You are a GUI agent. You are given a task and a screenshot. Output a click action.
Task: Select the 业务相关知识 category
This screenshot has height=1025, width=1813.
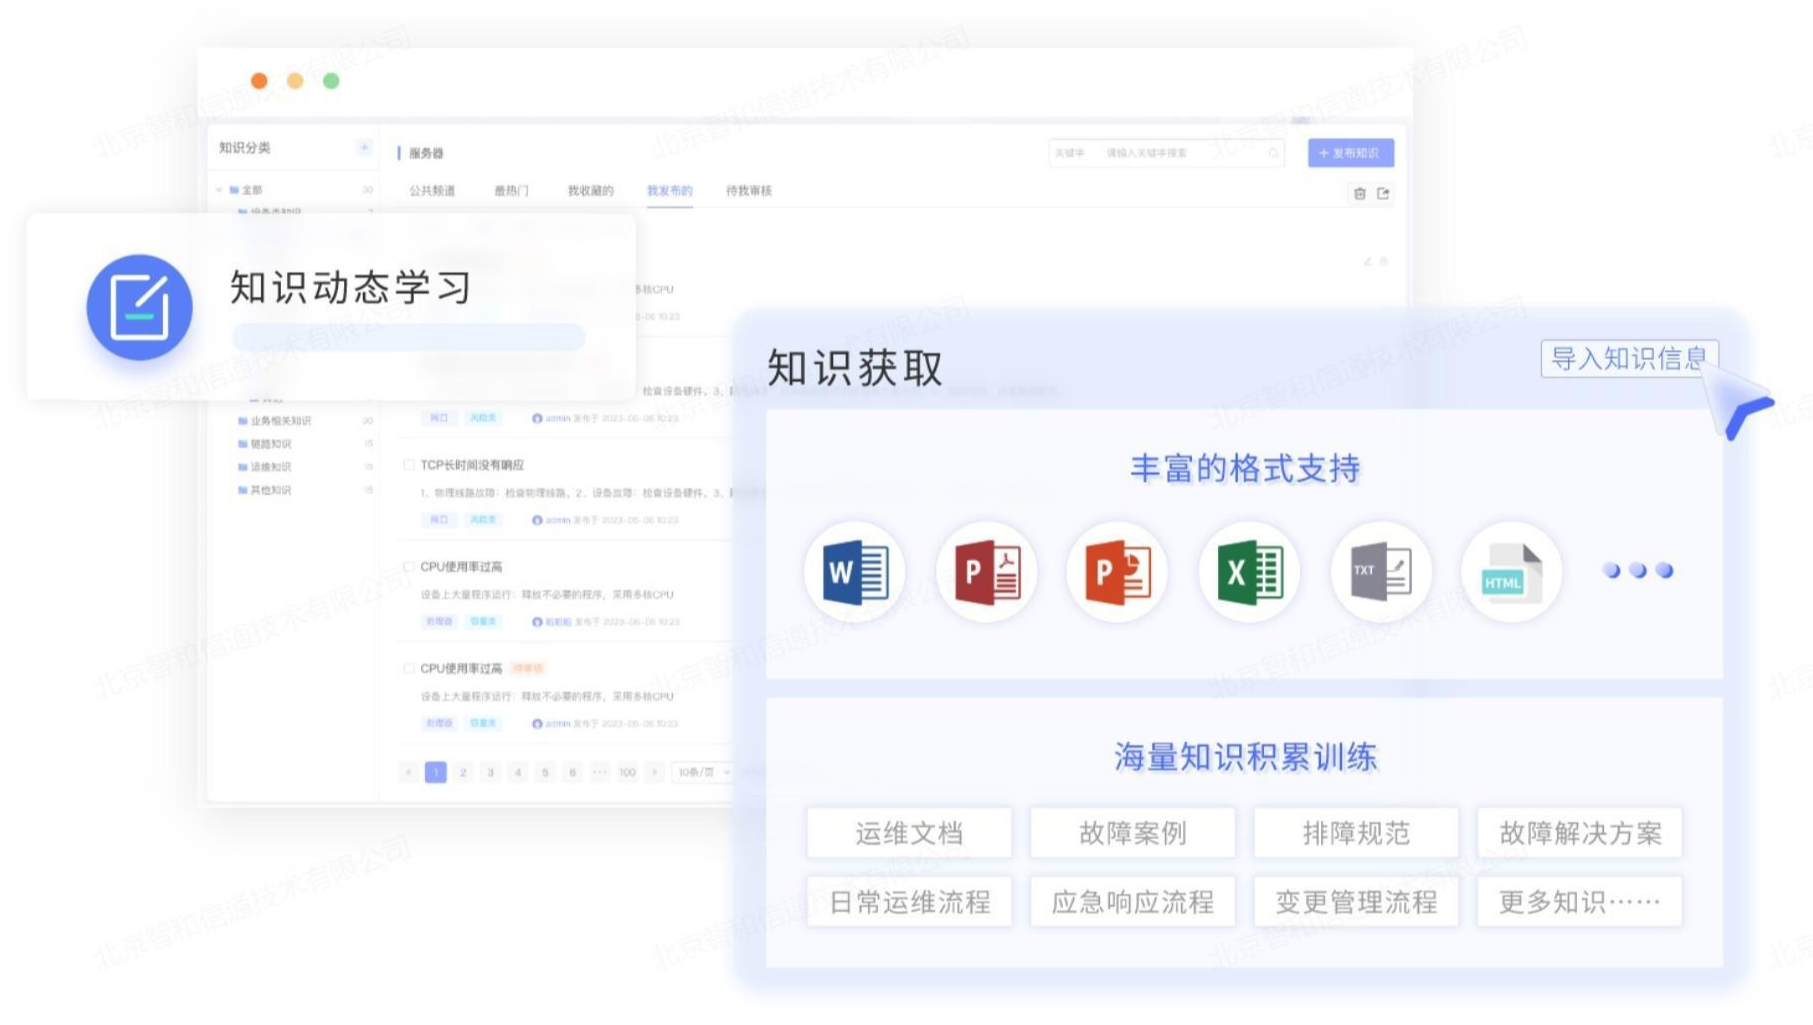click(x=281, y=421)
